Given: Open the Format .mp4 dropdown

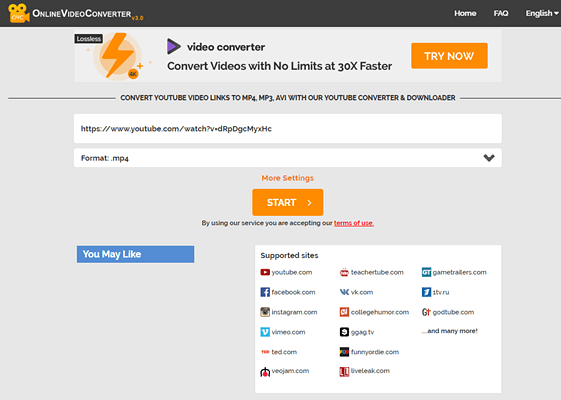Looking at the screenshot, I should (288, 158).
